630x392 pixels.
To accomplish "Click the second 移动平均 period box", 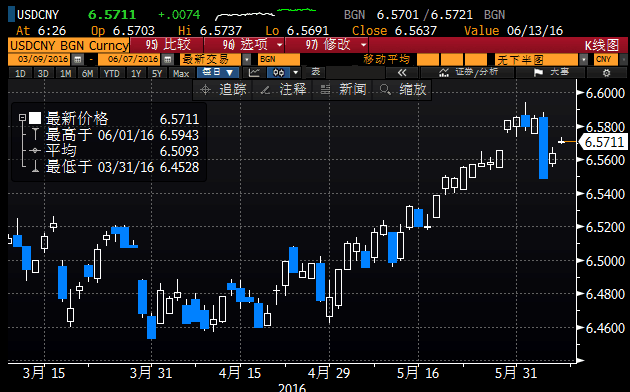I will pos(452,60).
